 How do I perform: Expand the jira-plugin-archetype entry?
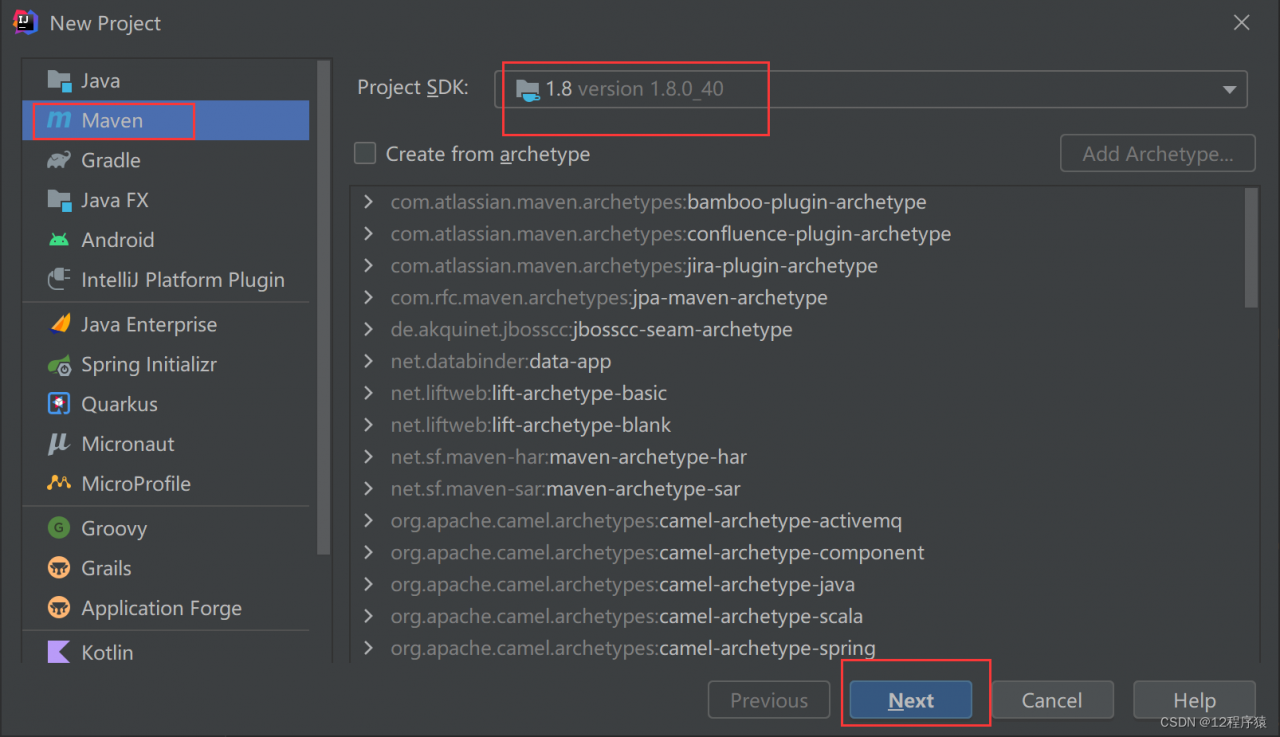point(369,266)
